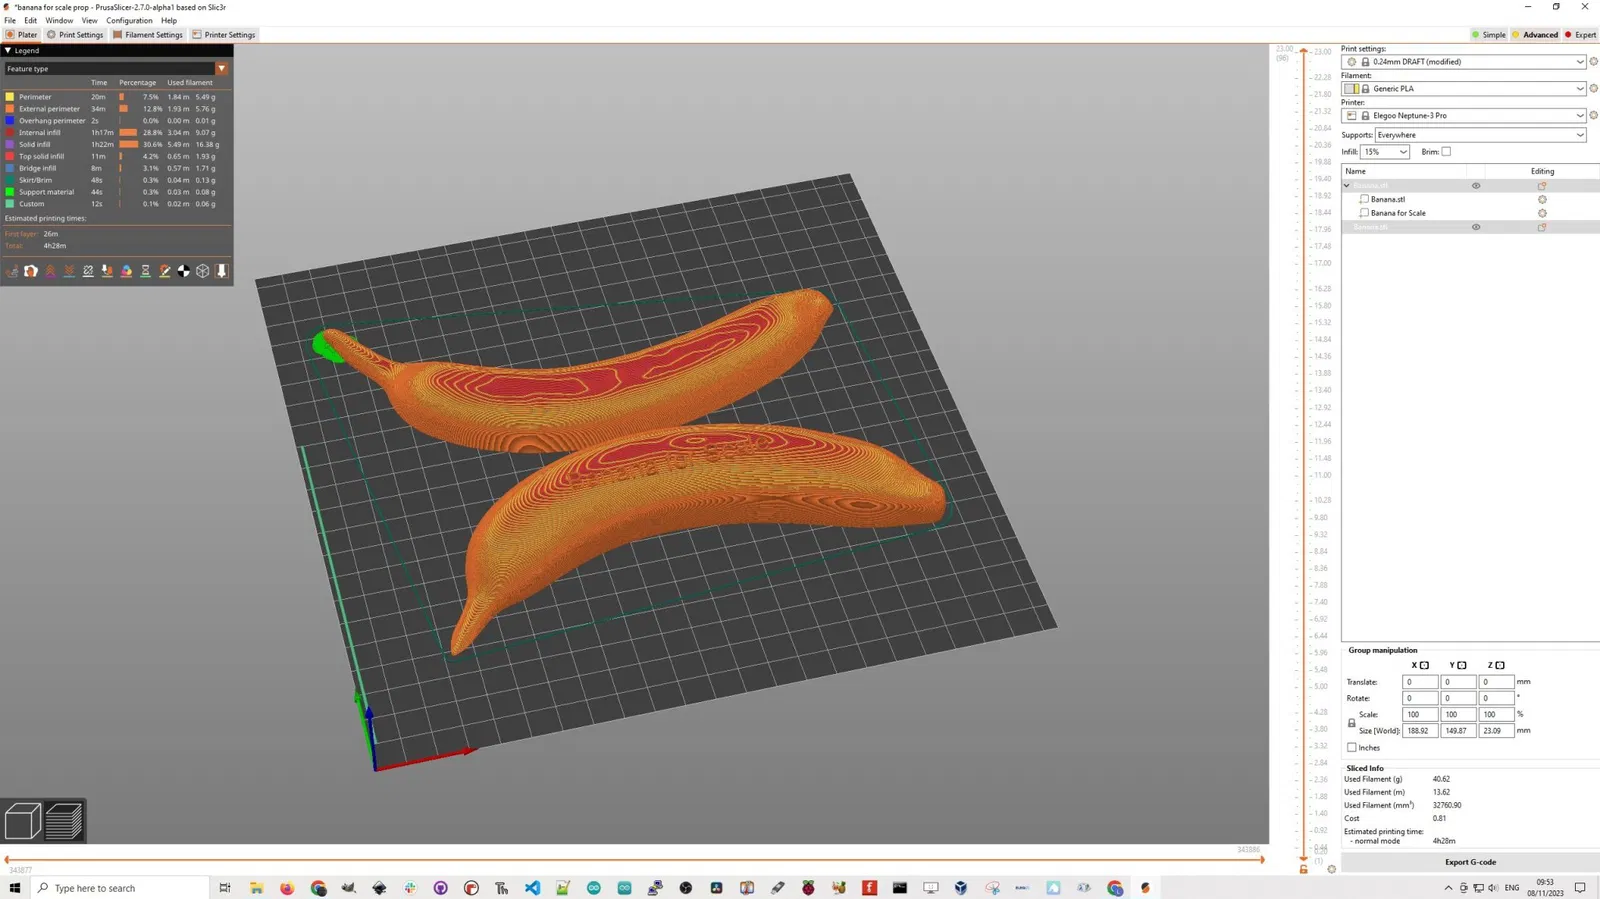Enable the Brim checkbox
Image resolution: width=1600 pixels, height=899 pixels.
(1446, 152)
